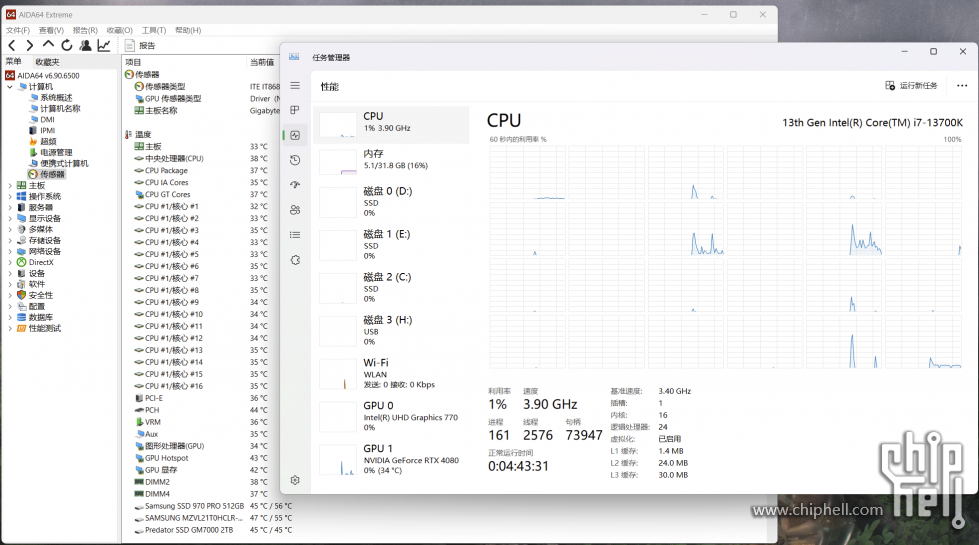Open Task Manager settings gear
This screenshot has height=545, width=979.
point(295,480)
